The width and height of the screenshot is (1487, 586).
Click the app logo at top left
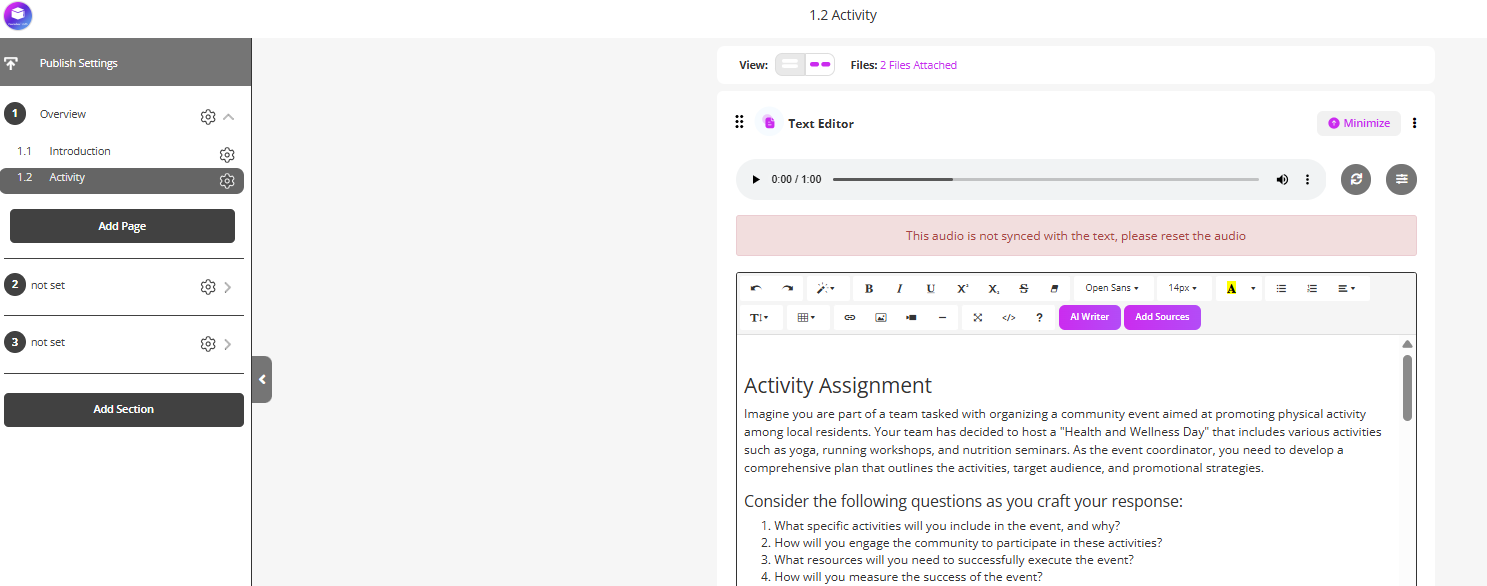(x=18, y=15)
